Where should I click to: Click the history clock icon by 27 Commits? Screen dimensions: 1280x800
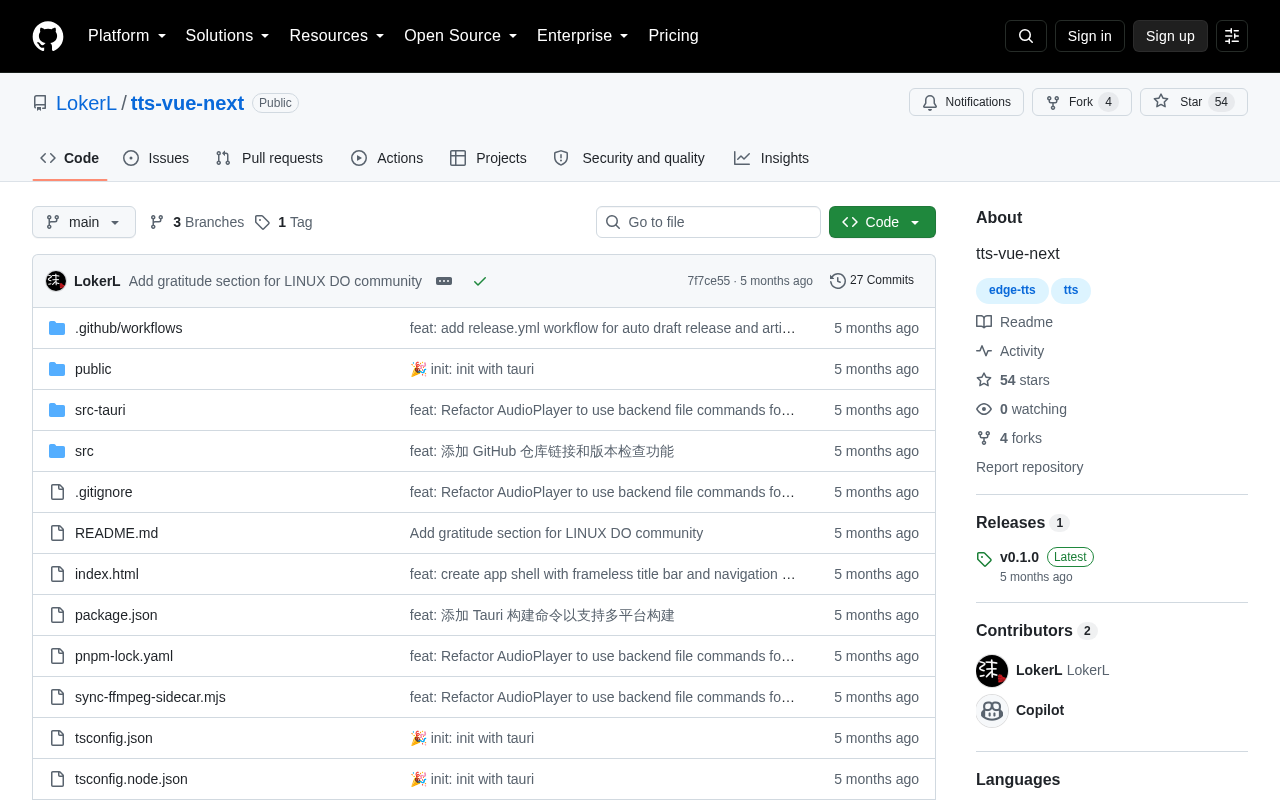(x=838, y=281)
